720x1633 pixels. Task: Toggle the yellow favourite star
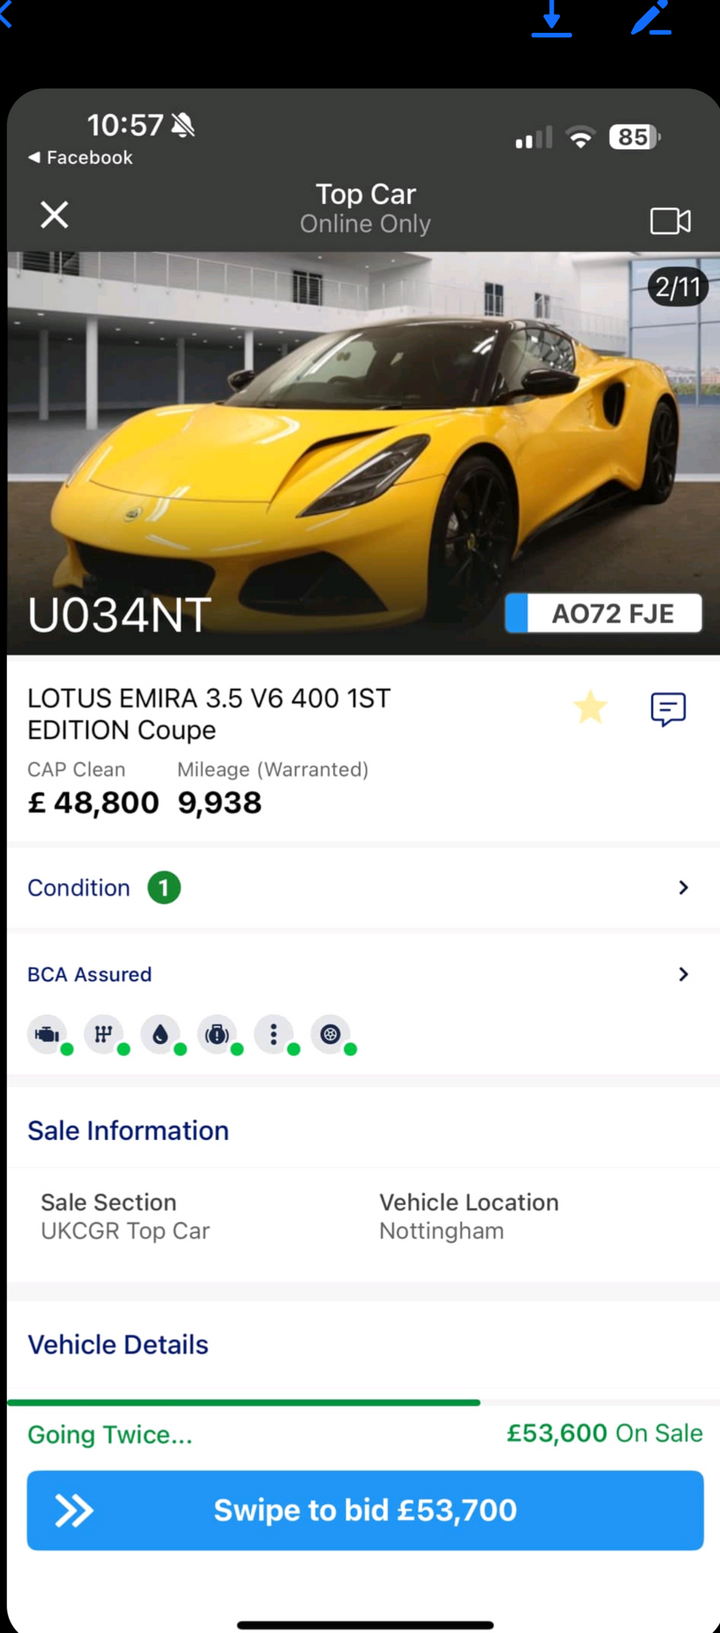[x=590, y=707]
